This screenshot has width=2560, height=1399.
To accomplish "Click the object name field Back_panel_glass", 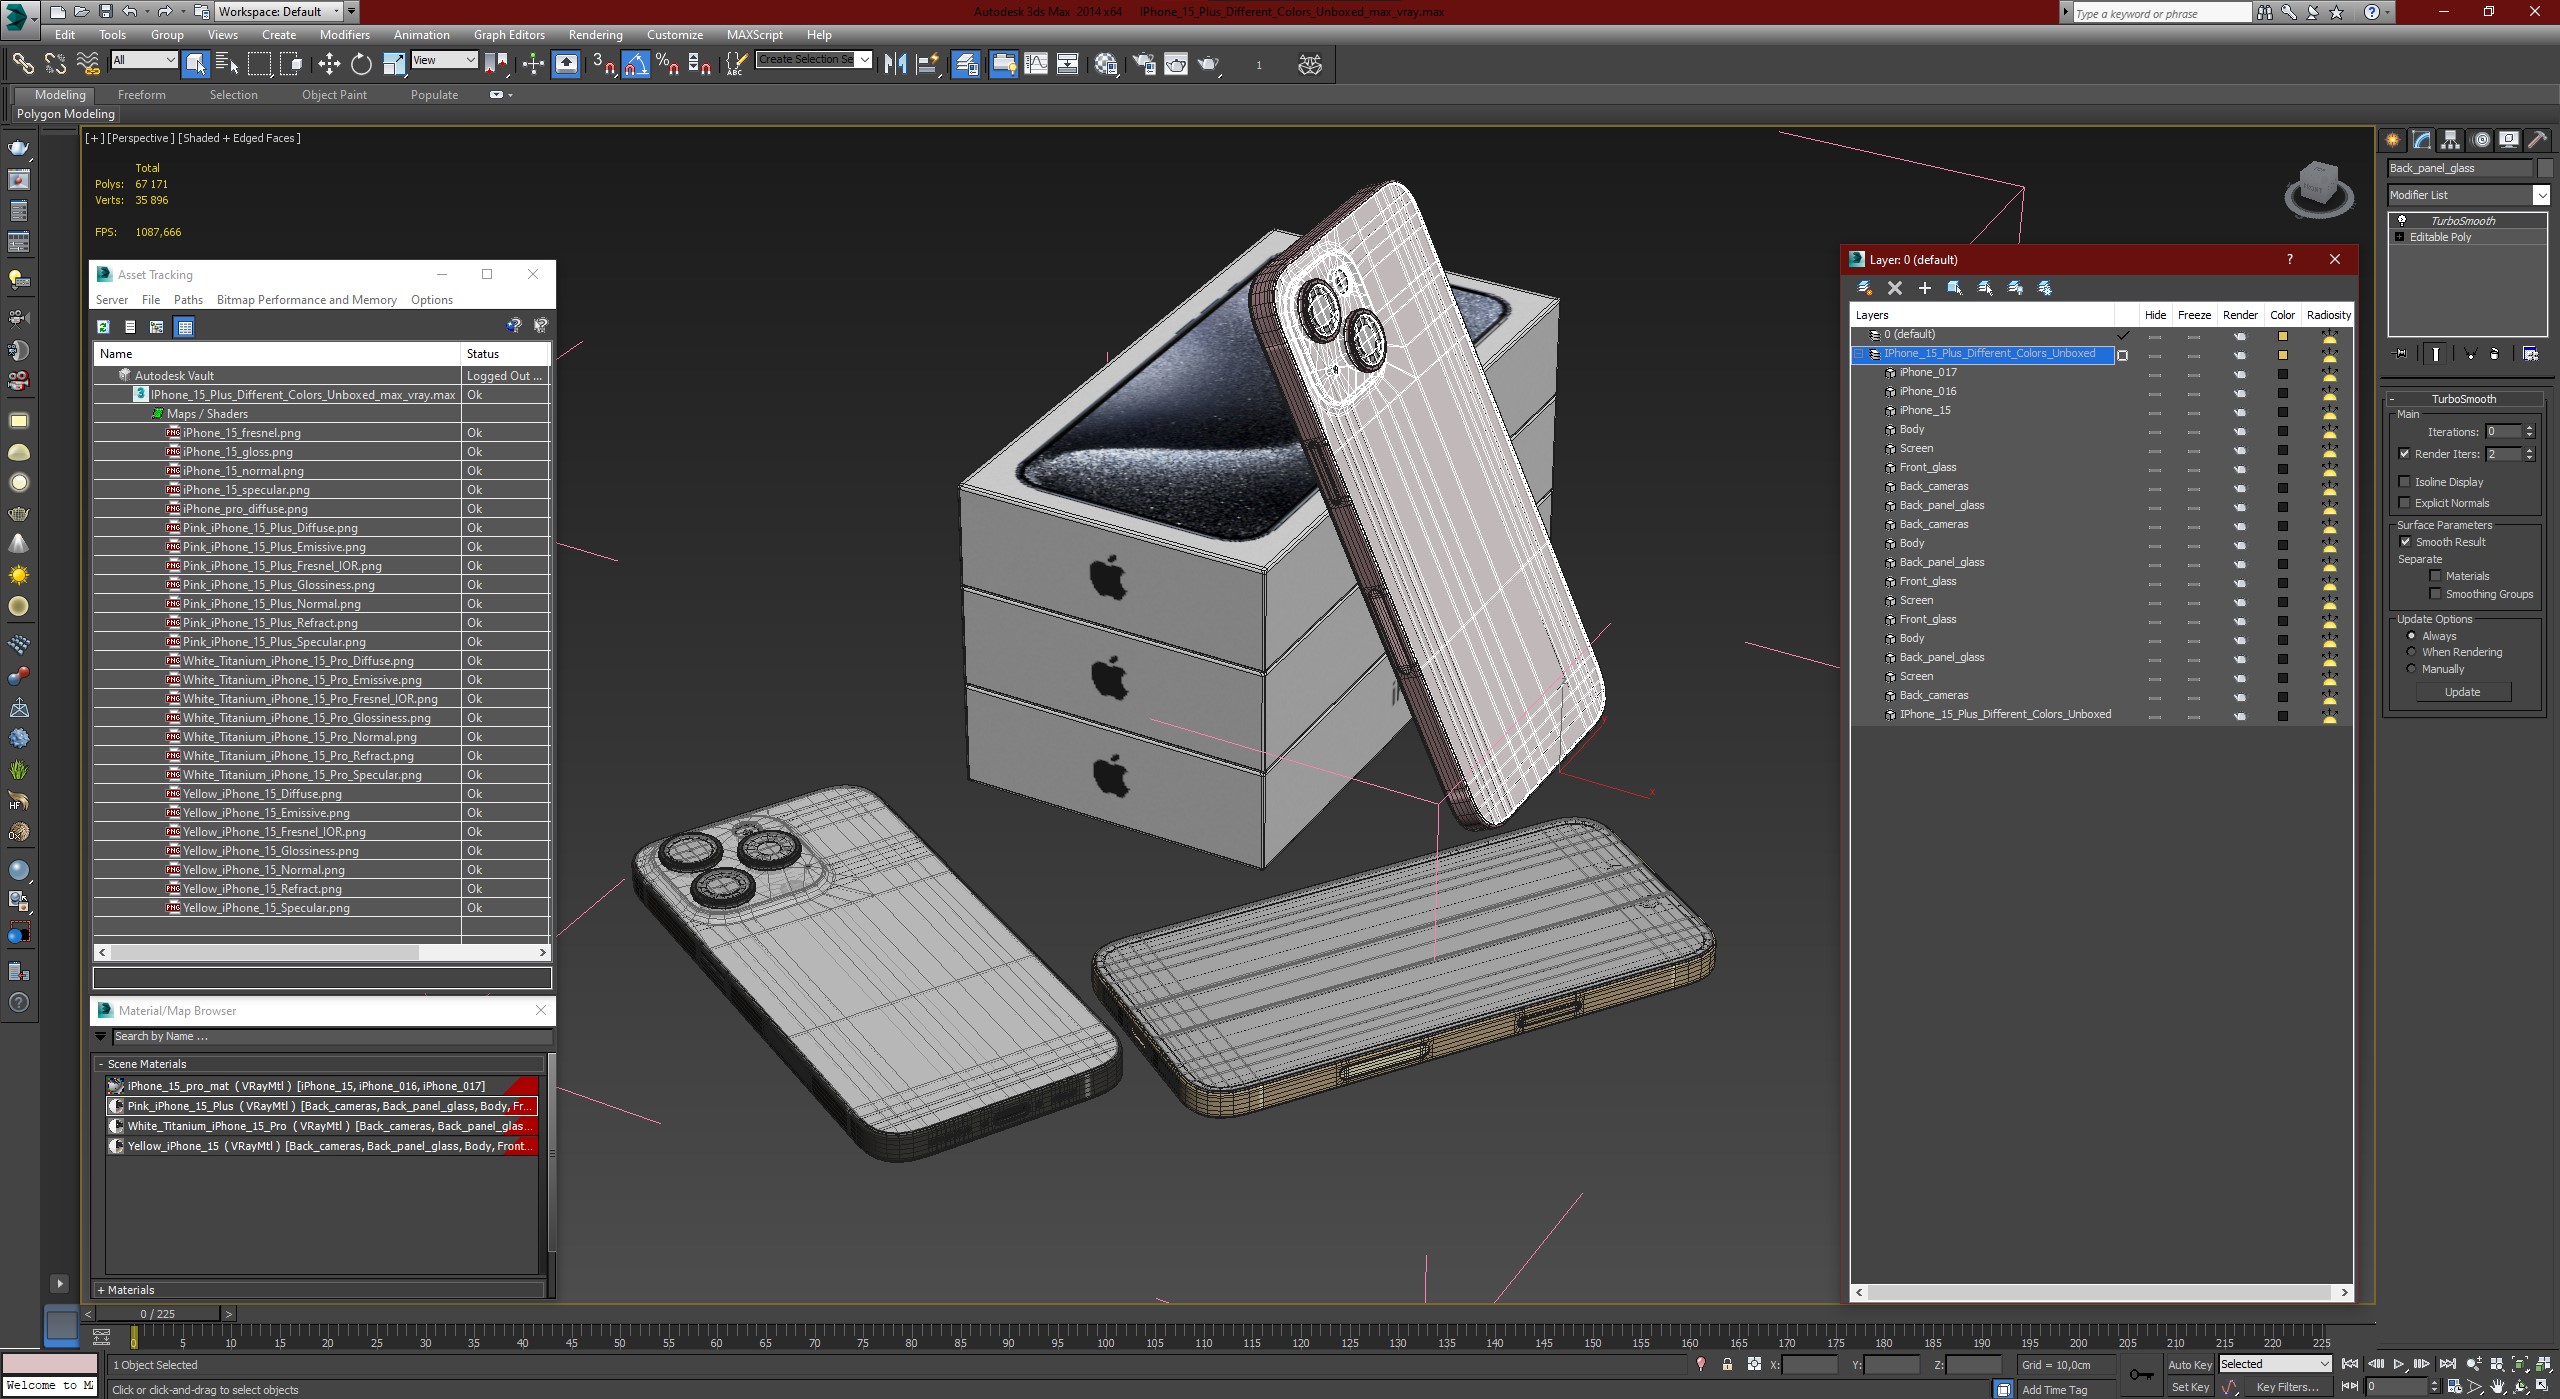I will [x=2460, y=168].
